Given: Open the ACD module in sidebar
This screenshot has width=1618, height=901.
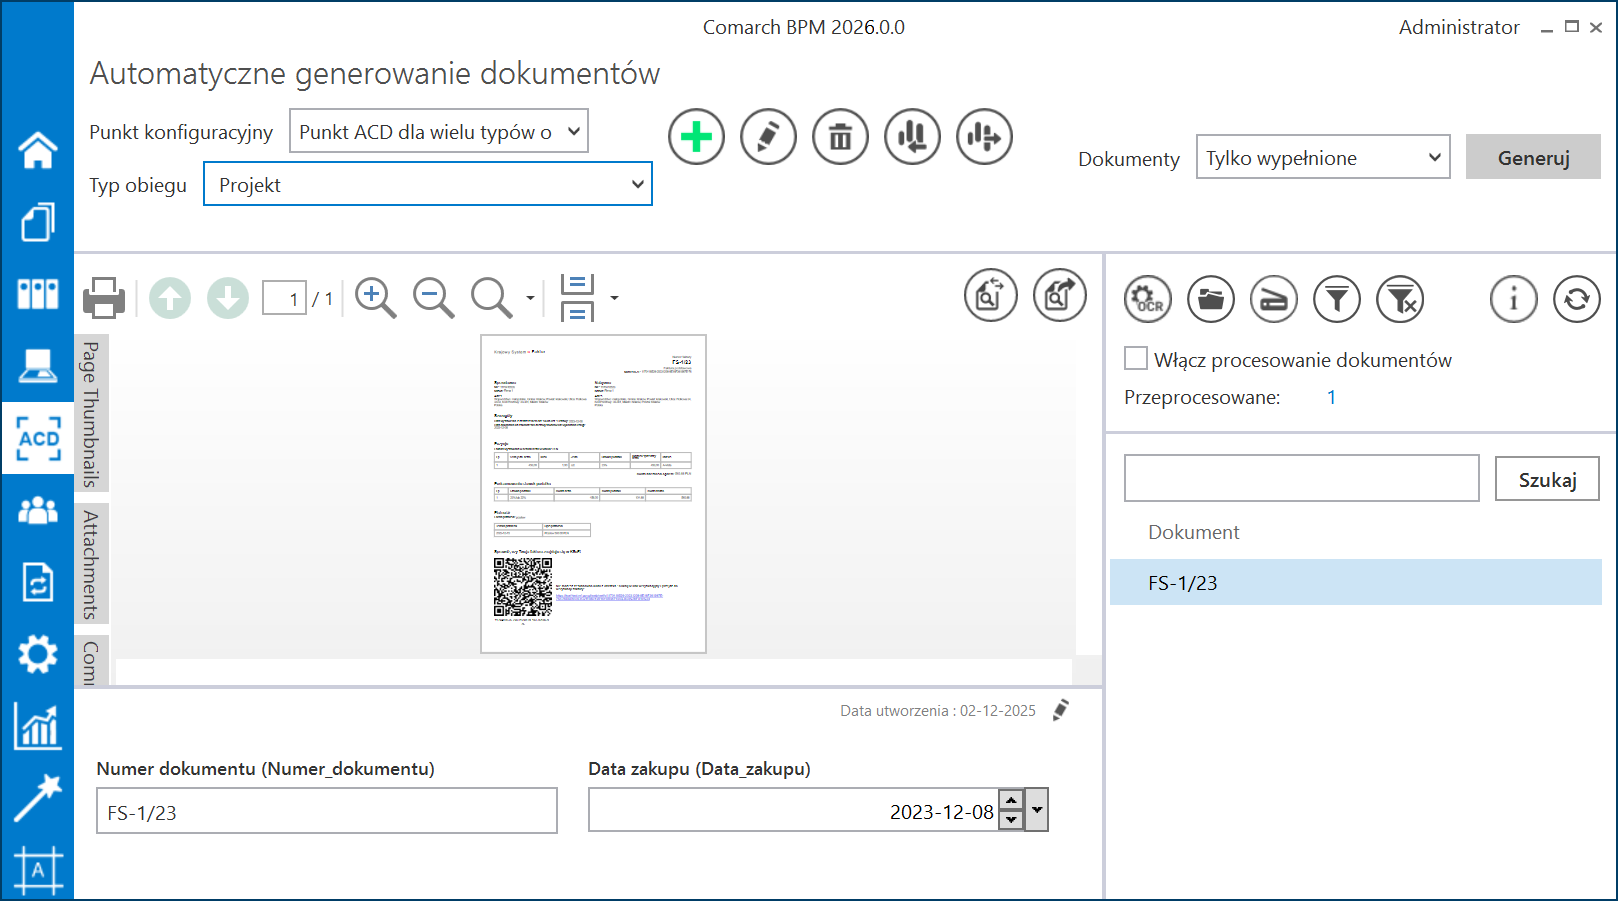Looking at the screenshot, I should [38, 438].
